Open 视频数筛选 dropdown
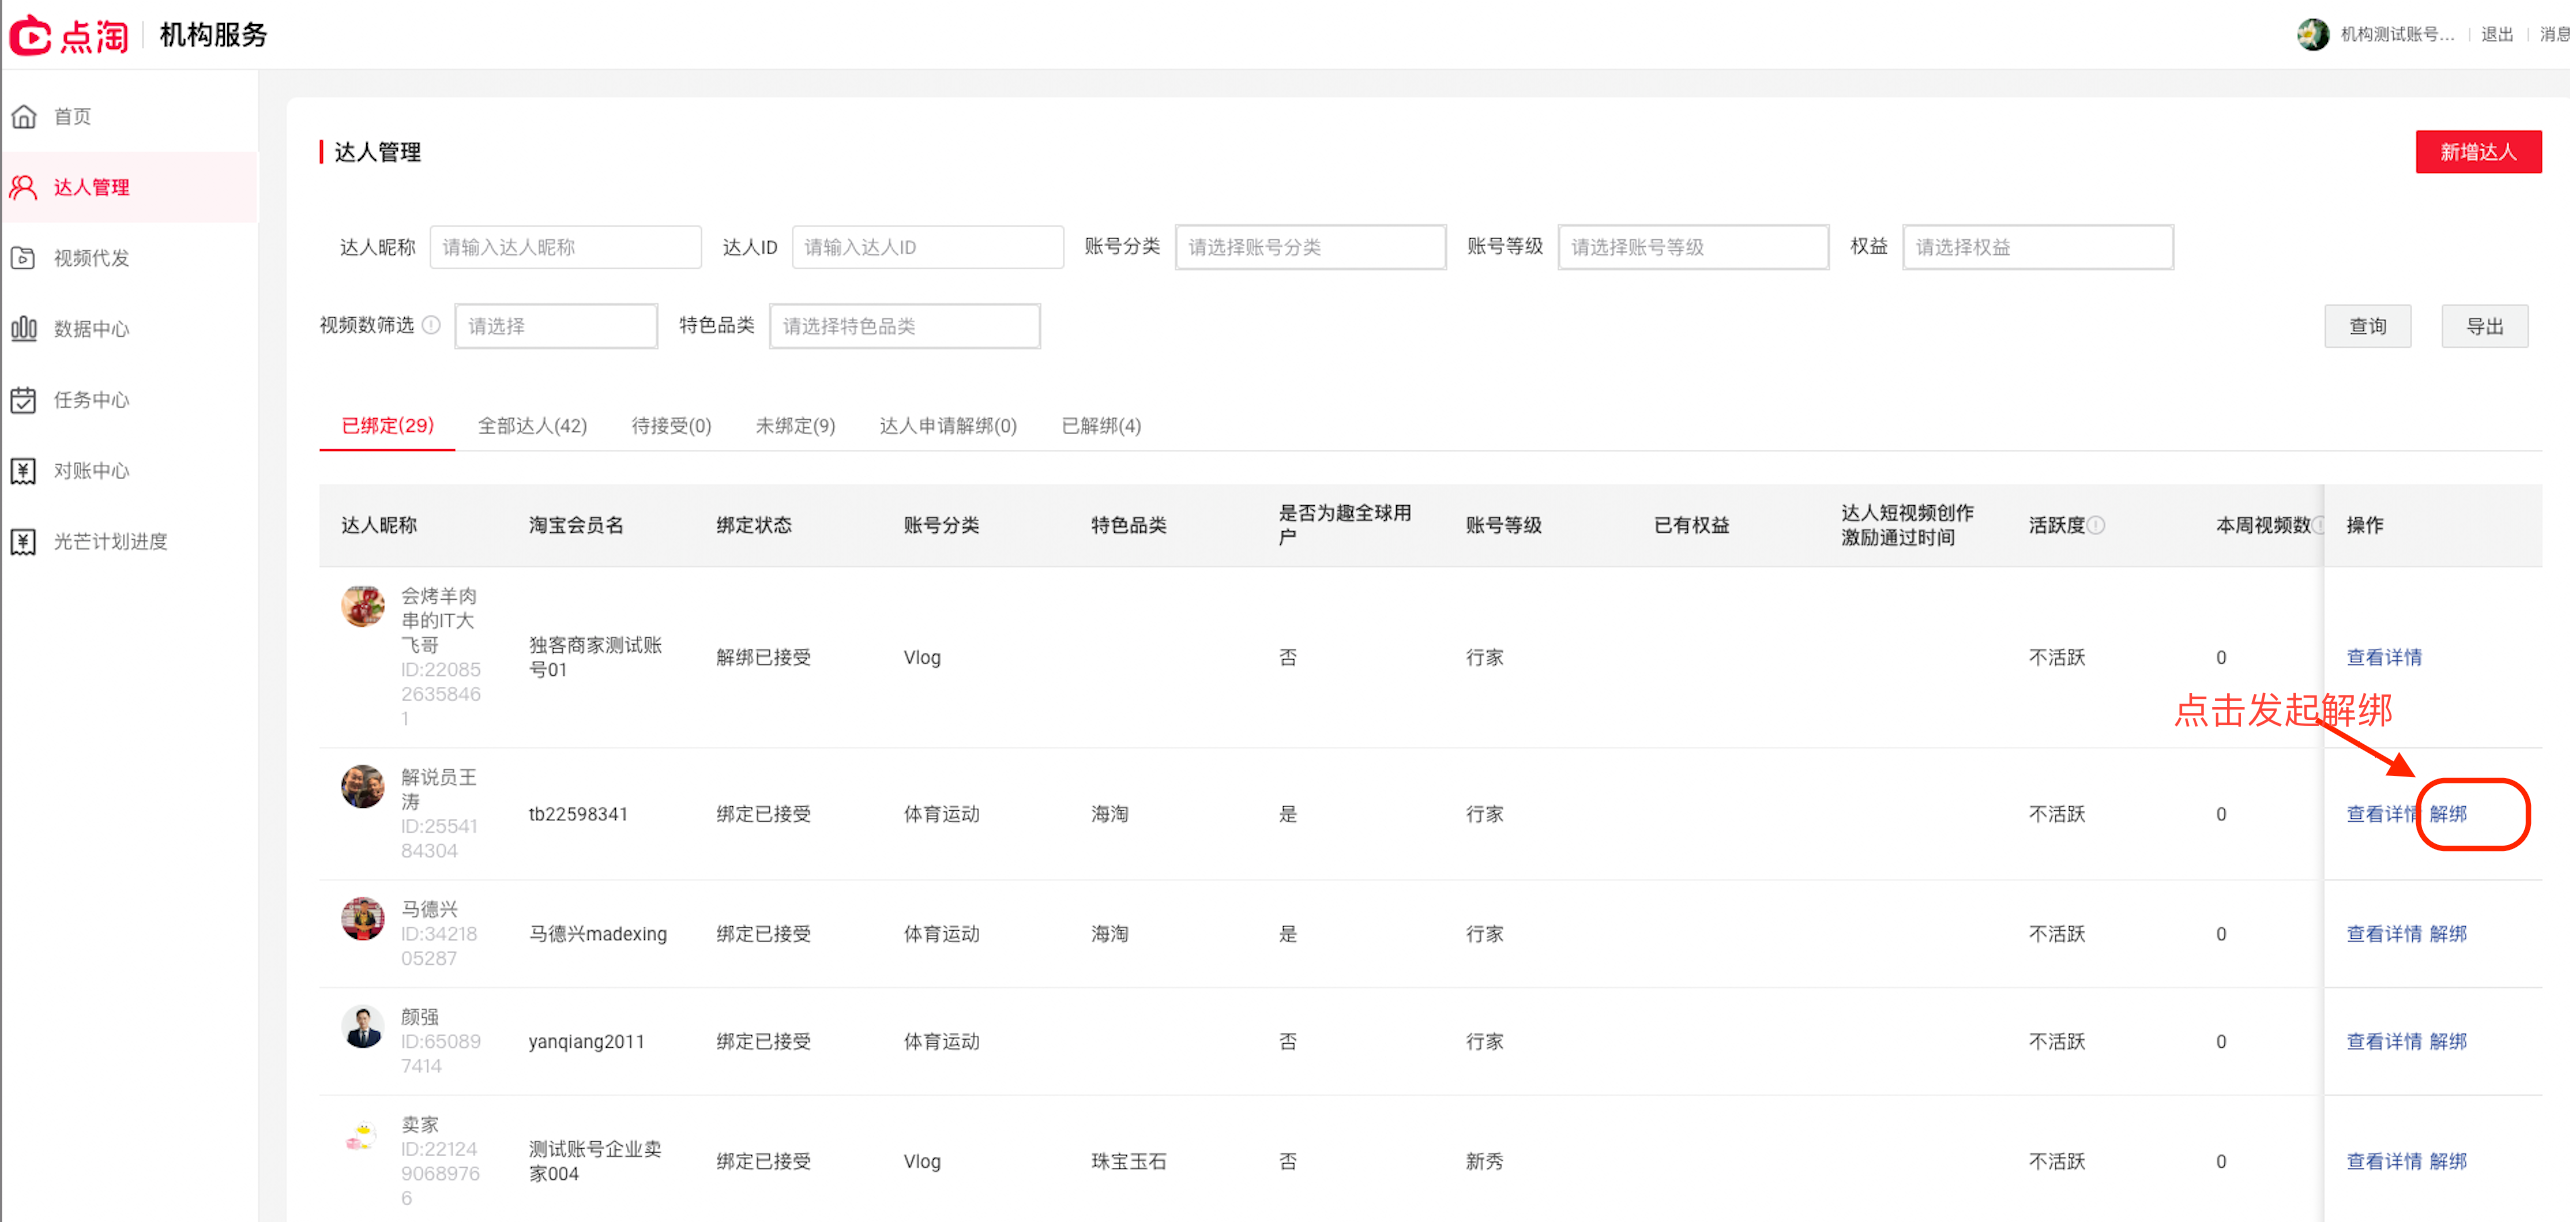The height and width of the screenshot is (1222, 2570). [x=556, y=327]
